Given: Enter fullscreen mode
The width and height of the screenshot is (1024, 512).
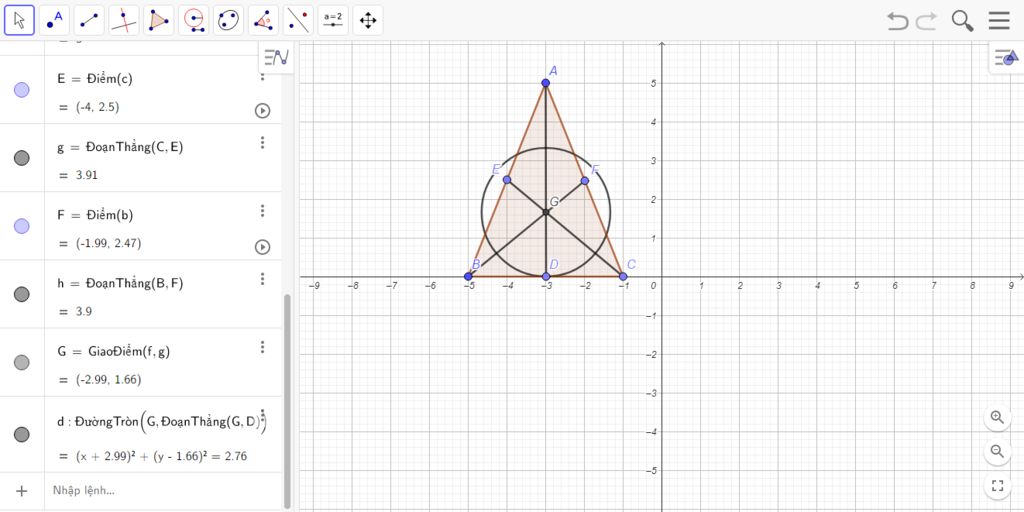Looking at the screenshot, I should (997, 485).
